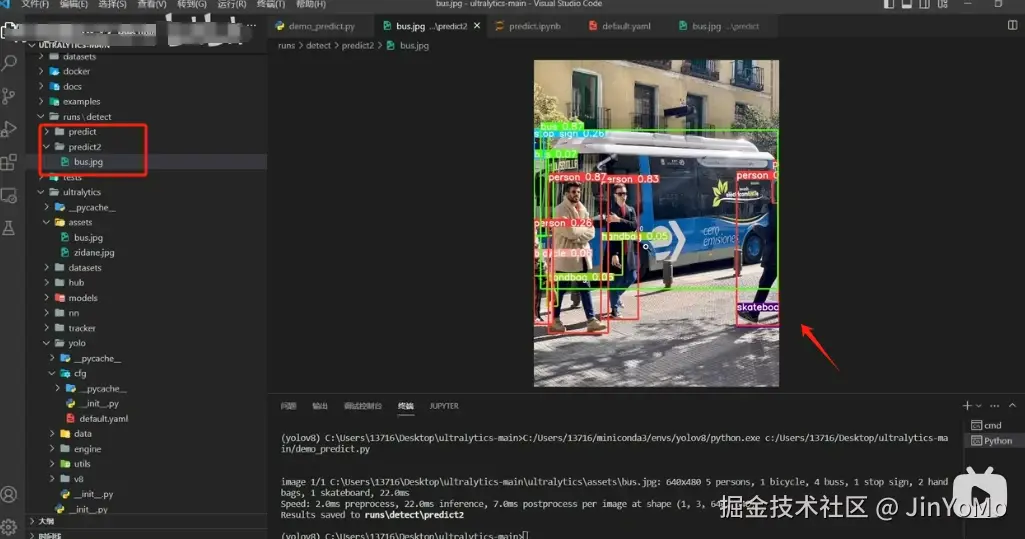Screen dimensions: 1025x539
Task: Open Explorer more actions ellipsis
Action: (252, 26)
